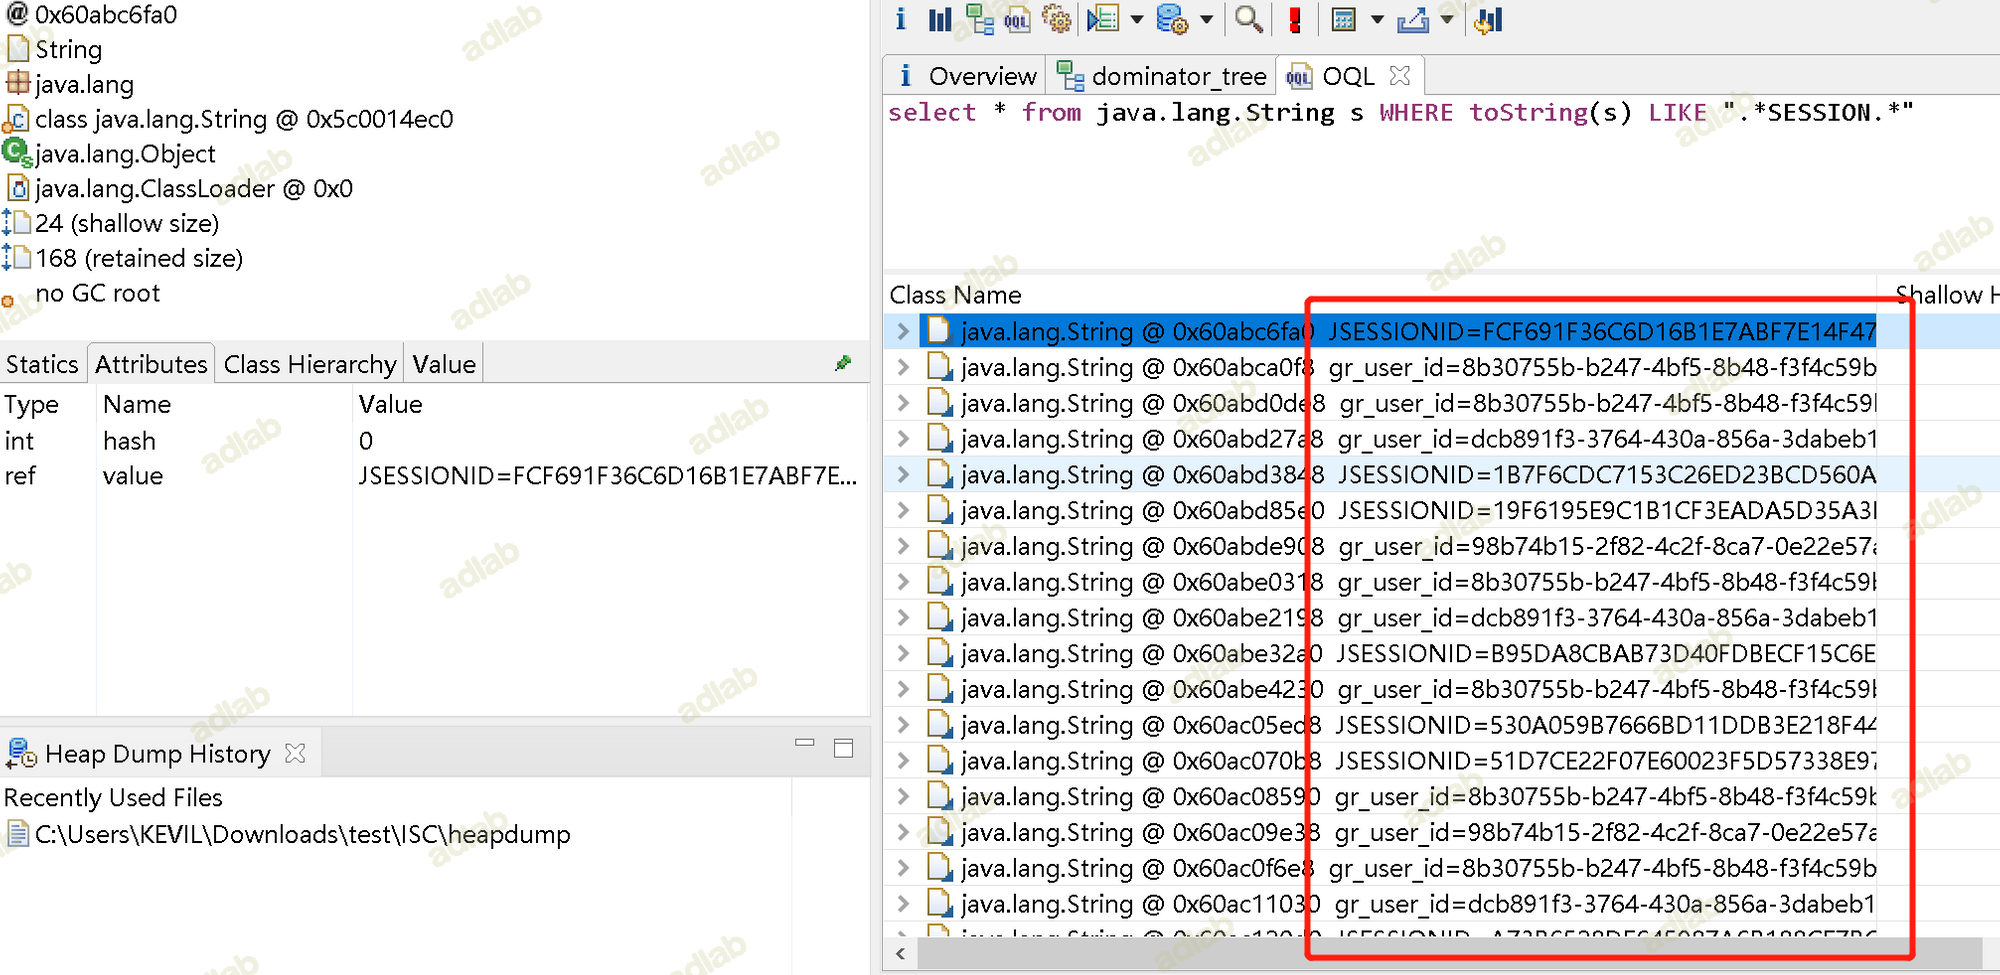Open Thread Overview gears icon
The height and width of the screenshot is (975, 2000).
coord(1056,19)
